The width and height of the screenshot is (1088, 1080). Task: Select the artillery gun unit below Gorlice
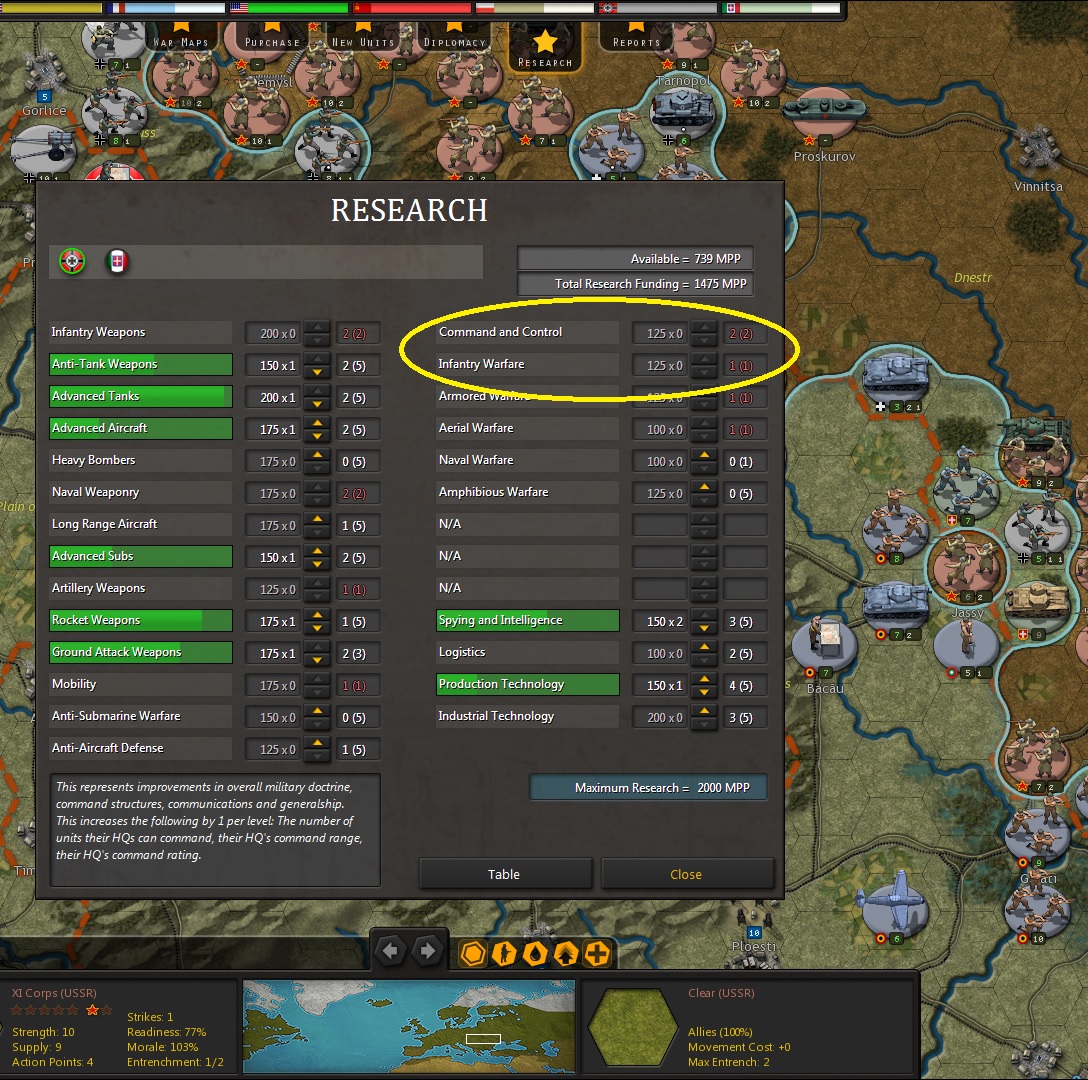(43, 150)
